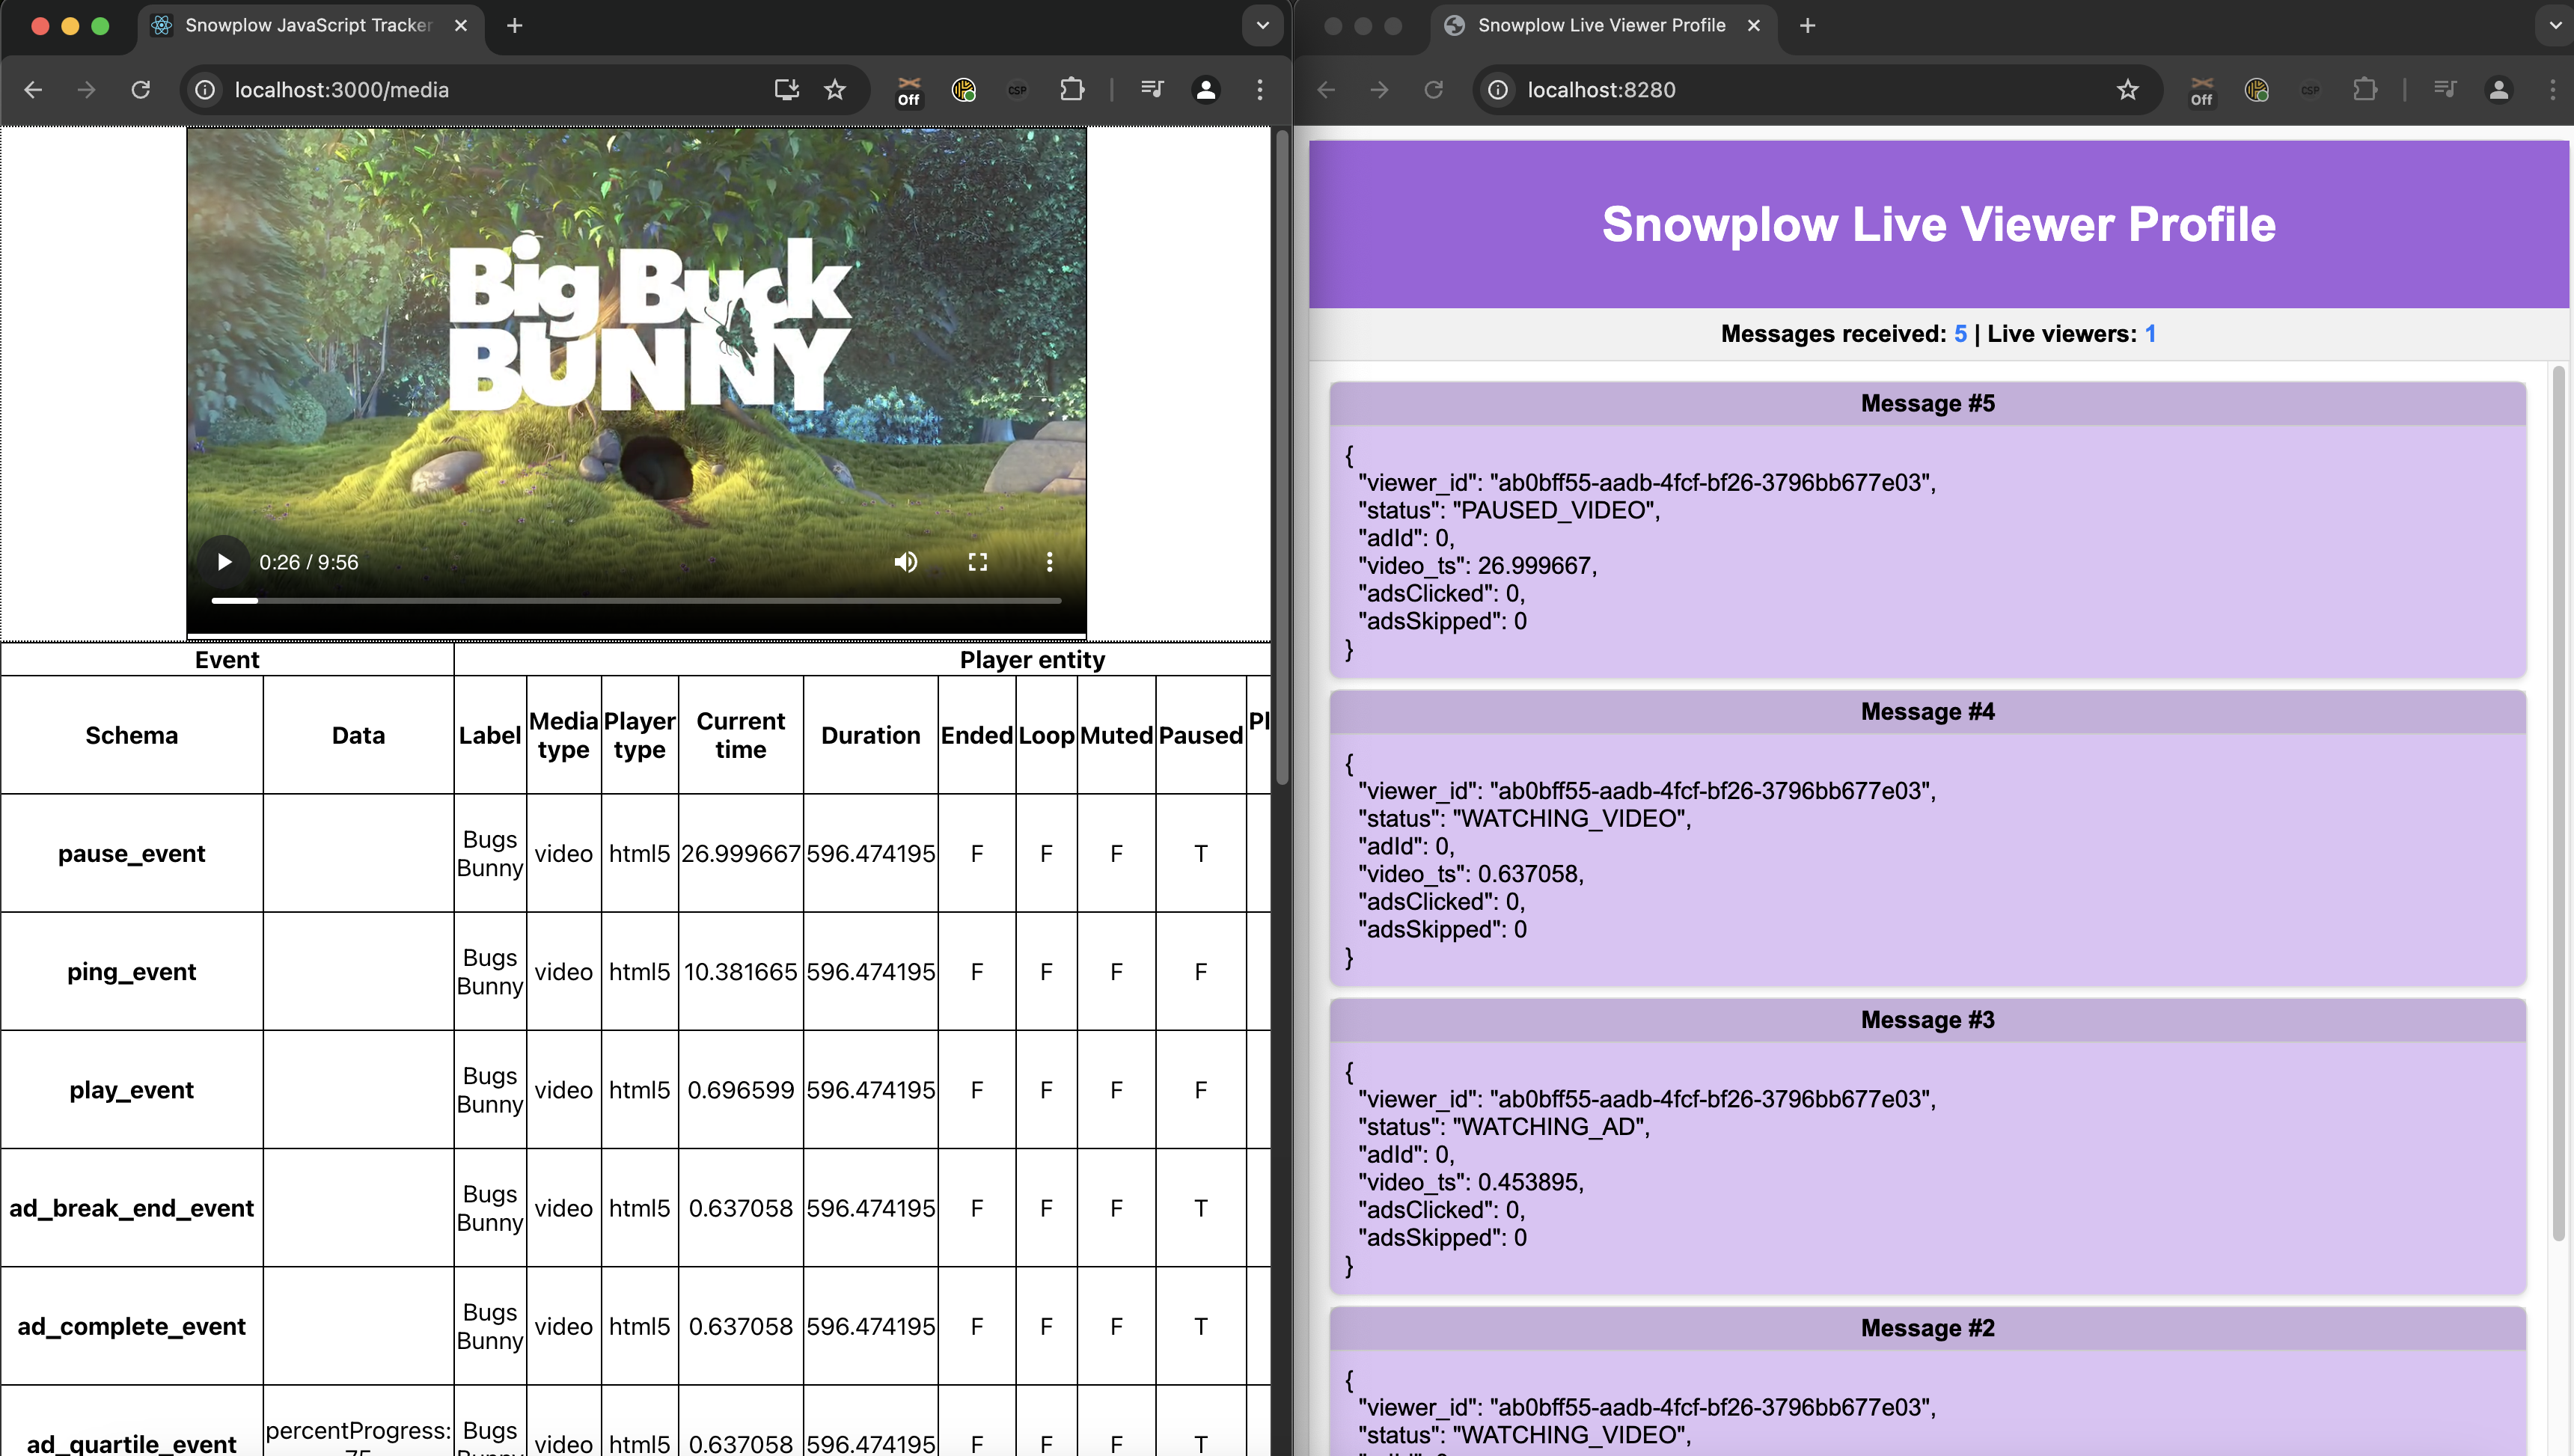Select the browser profile icon
2574x1456 pixels.
pyautogui.click(x=1205, y=88)
